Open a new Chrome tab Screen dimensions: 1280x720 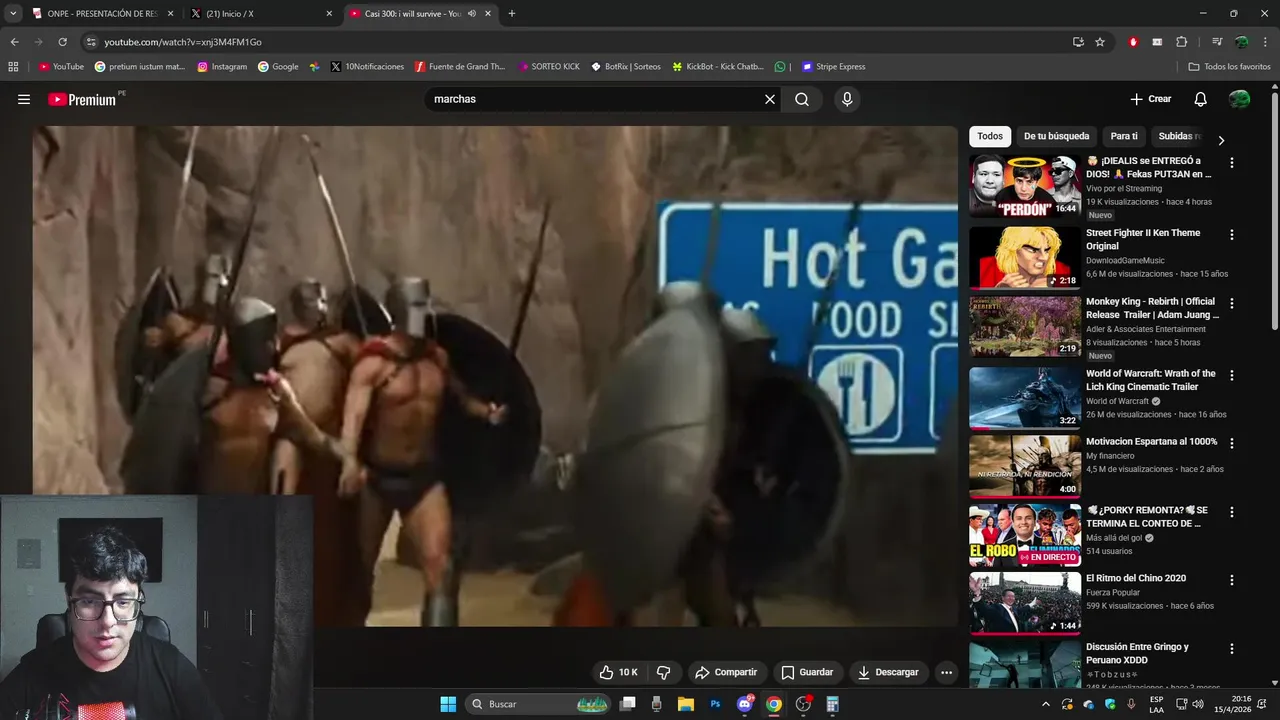[x=512, y=14]
